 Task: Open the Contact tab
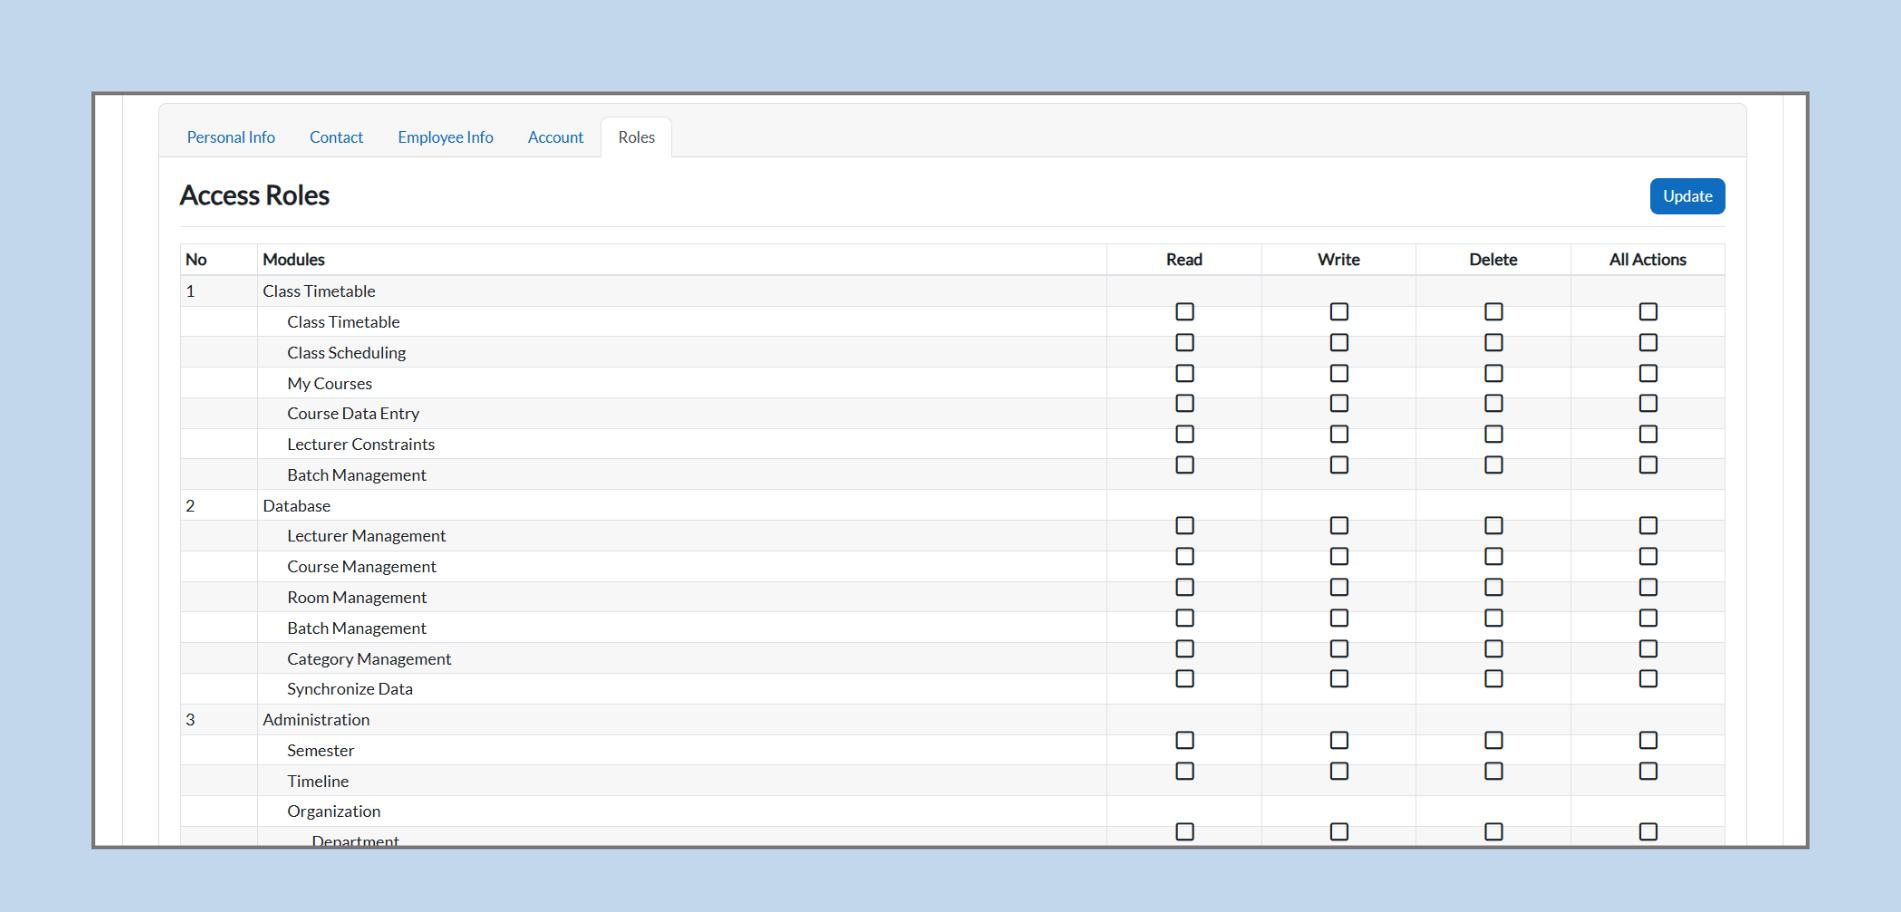point(336,137)
